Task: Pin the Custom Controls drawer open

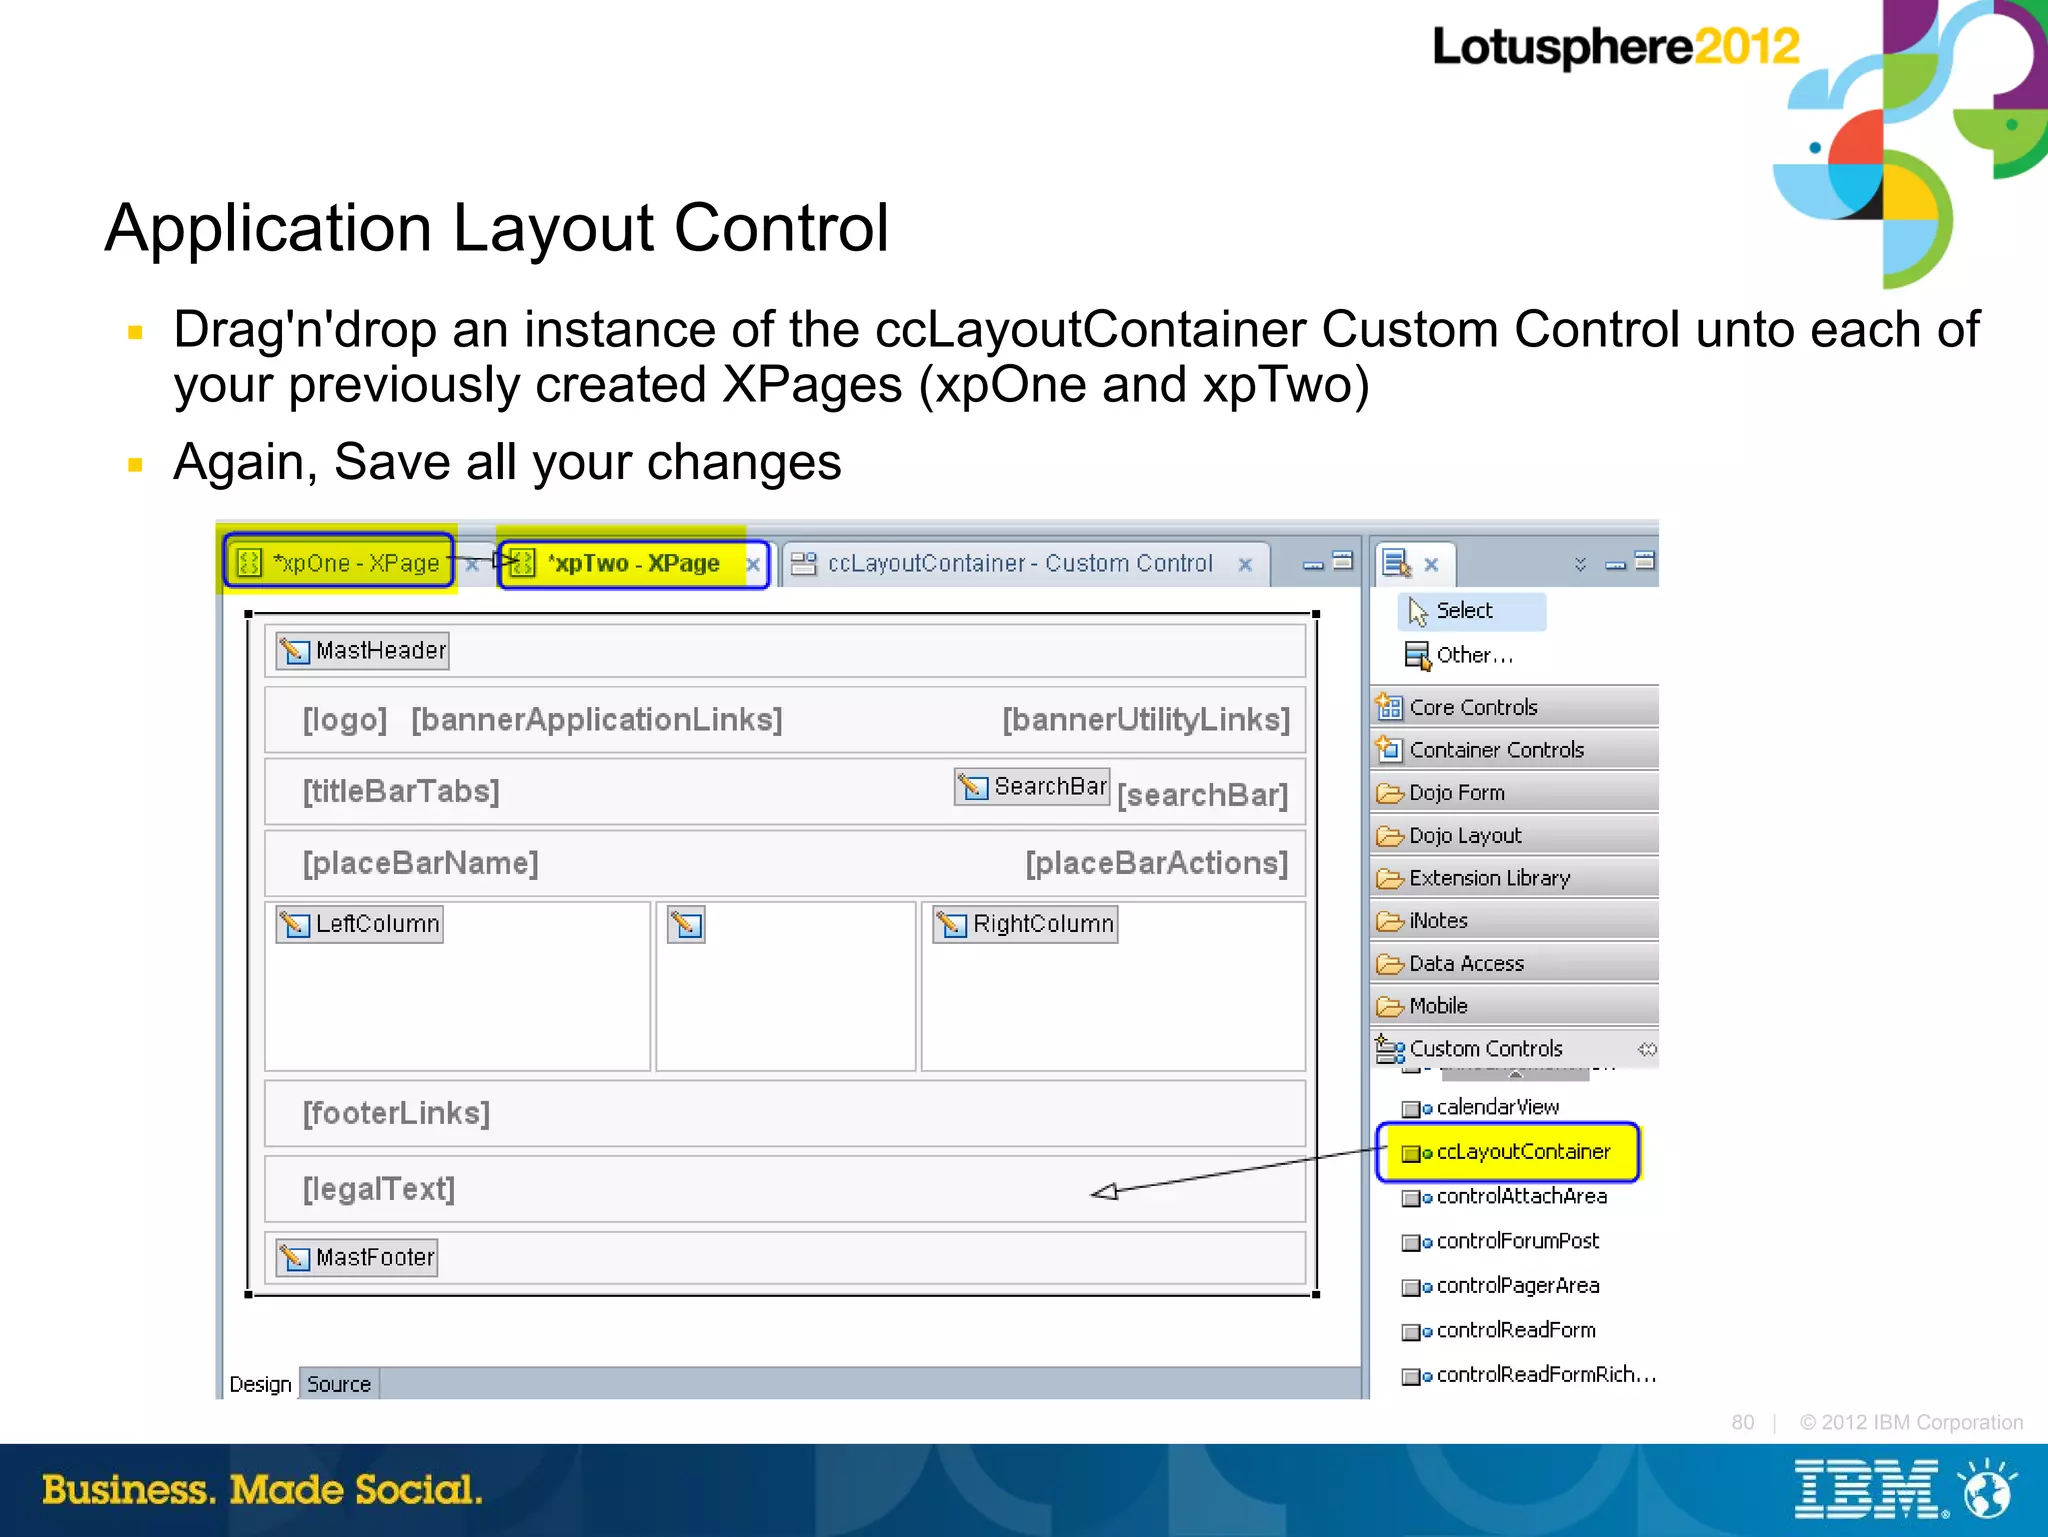Action: point(1647,1049)
